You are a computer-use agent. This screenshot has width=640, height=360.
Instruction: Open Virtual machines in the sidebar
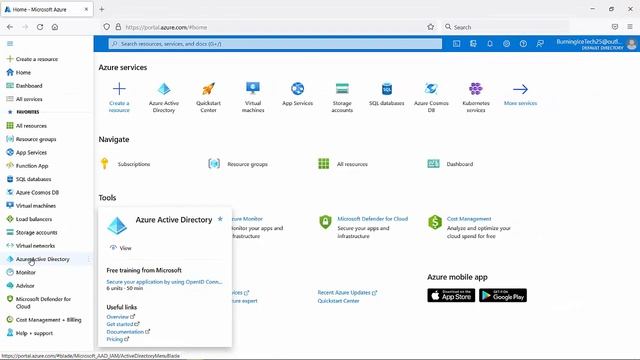(x=31, y=206)
